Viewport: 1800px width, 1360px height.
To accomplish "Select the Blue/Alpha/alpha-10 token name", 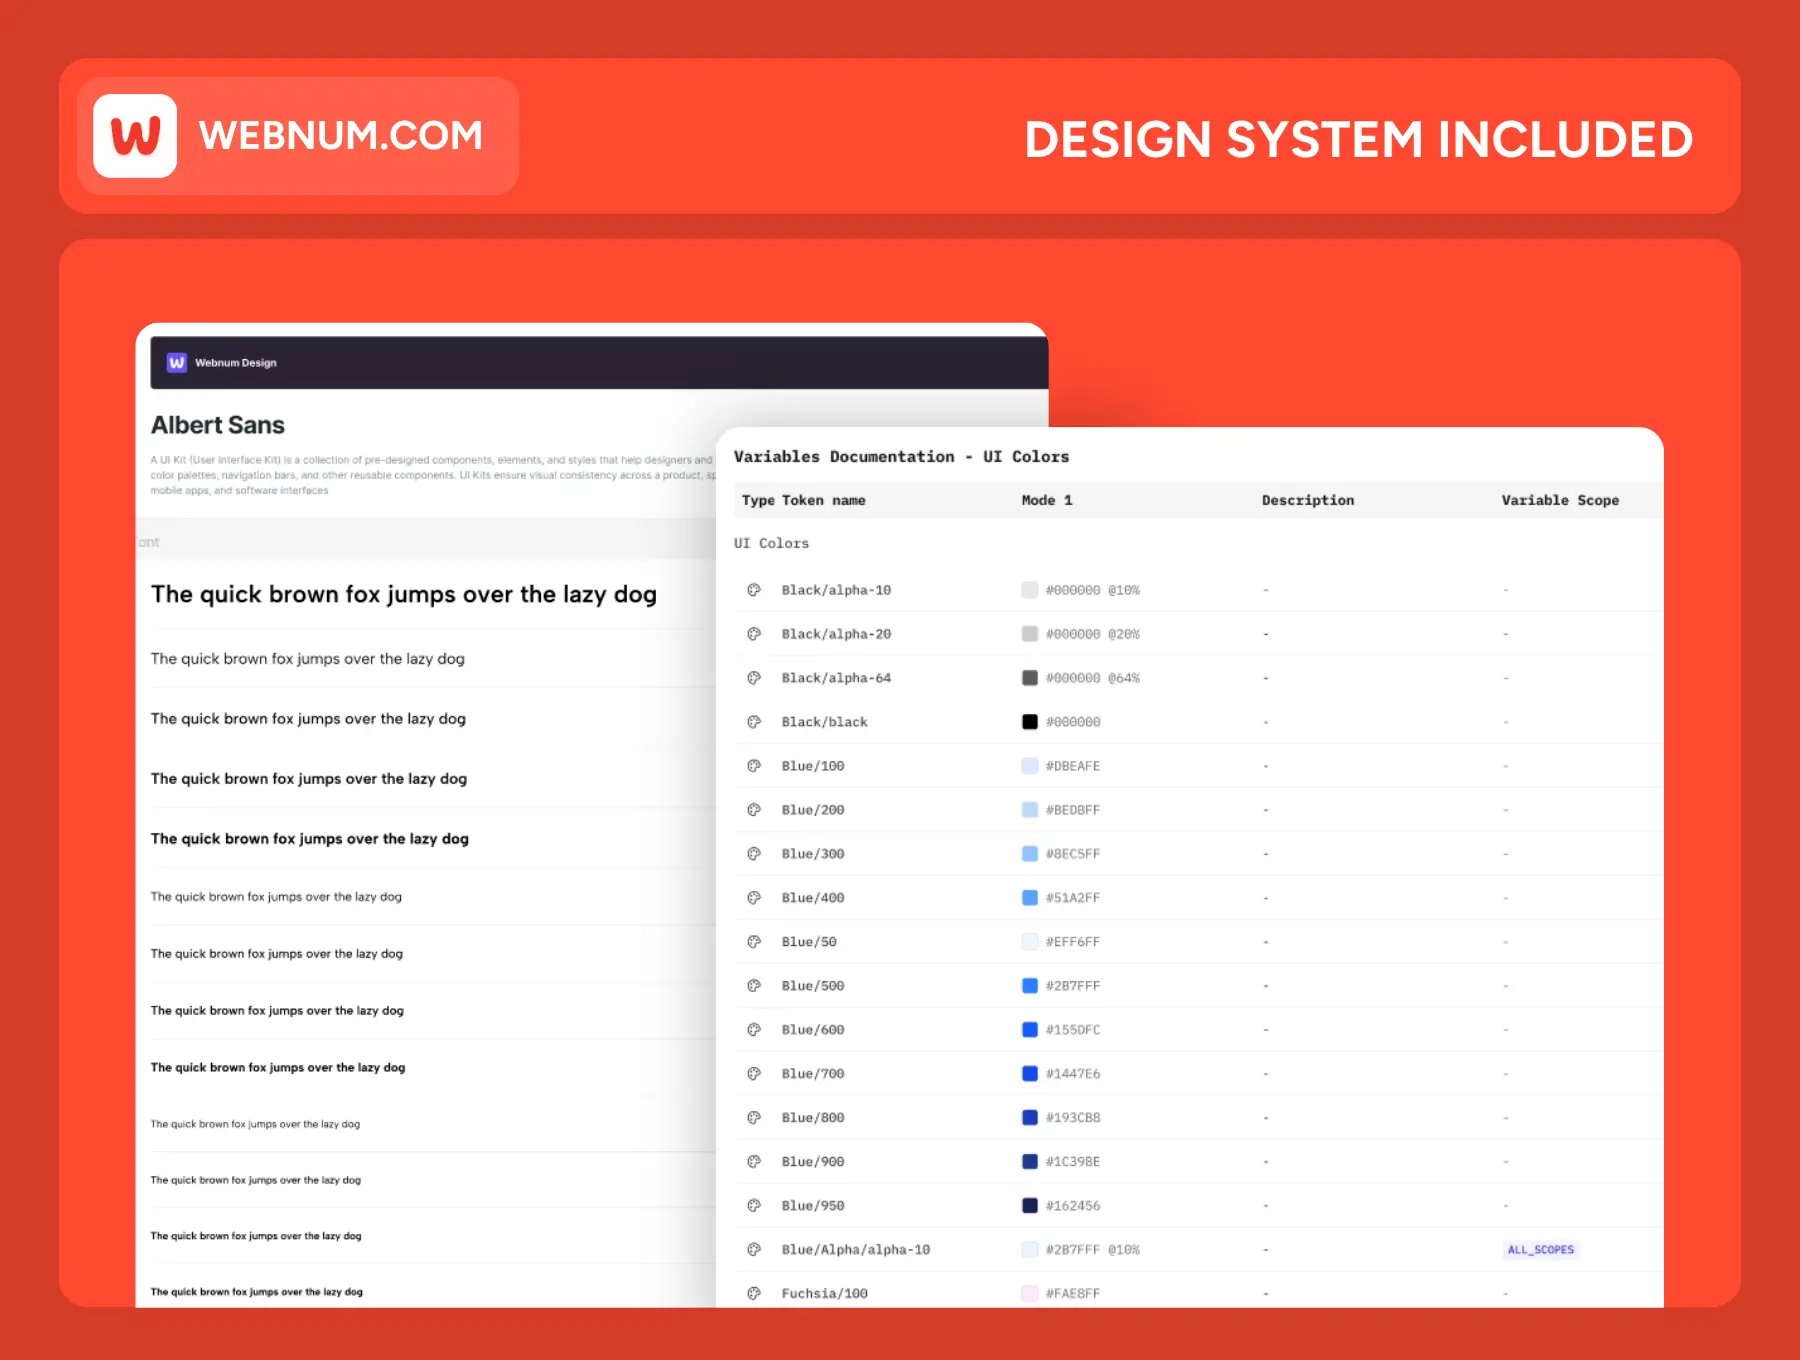I will click(x=855, y=1250).
